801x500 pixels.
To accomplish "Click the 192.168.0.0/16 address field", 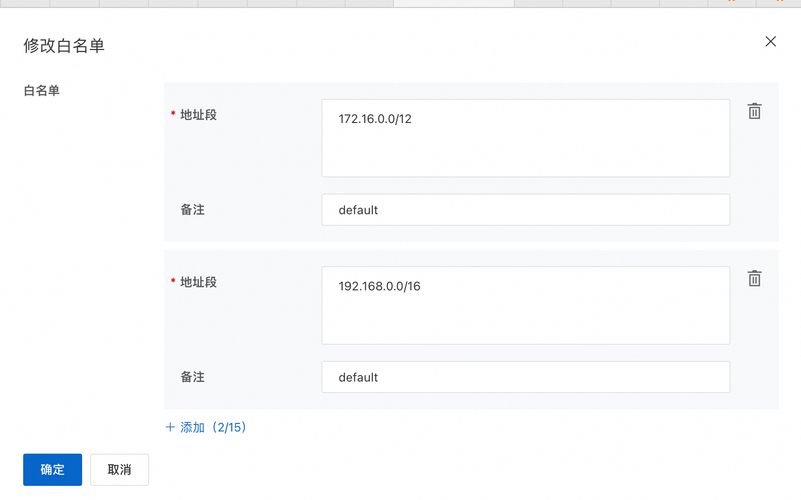I will [526, 305].
